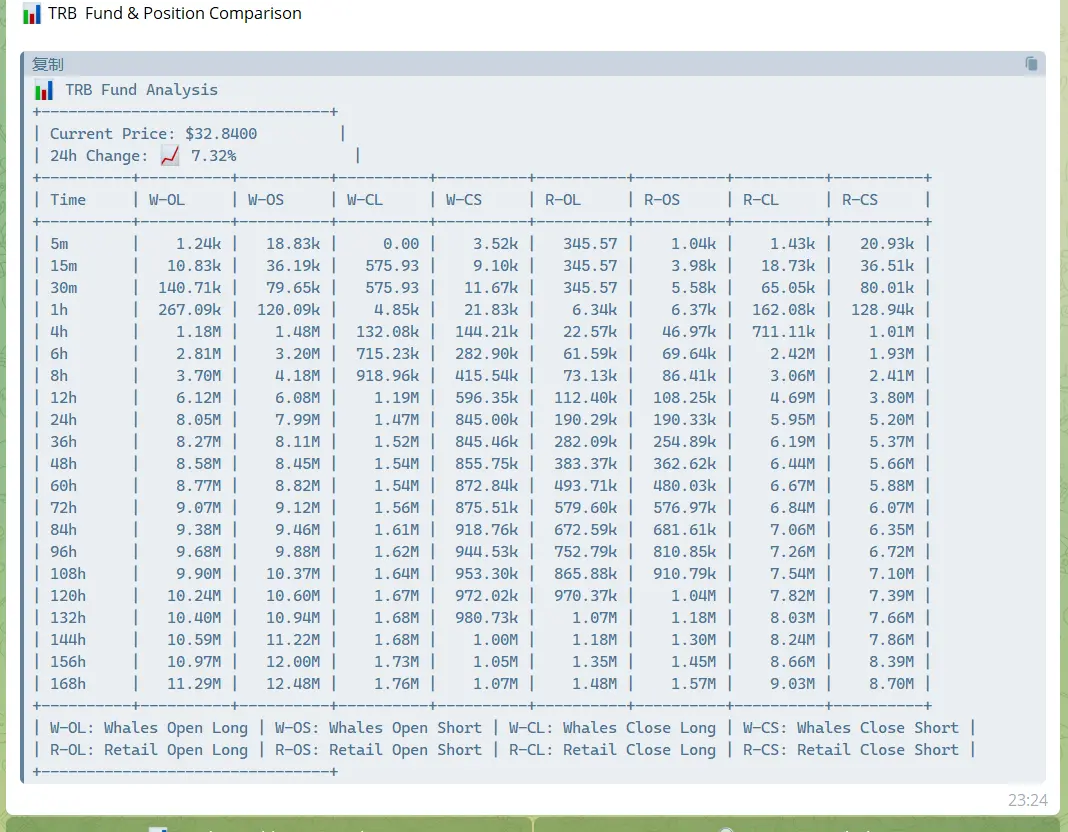Image resolution: width=1068 pixels, height=832 pixels.
Task: Click the R-OL column header
Action: [x=562, y=200]
